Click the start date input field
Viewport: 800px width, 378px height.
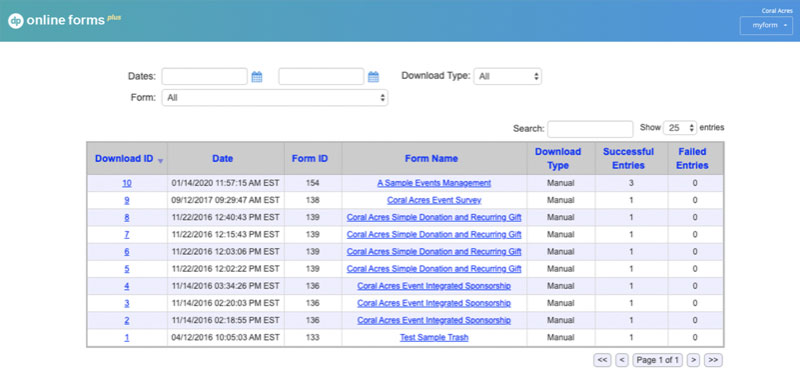pyautogui.click(x=205, y=77)
